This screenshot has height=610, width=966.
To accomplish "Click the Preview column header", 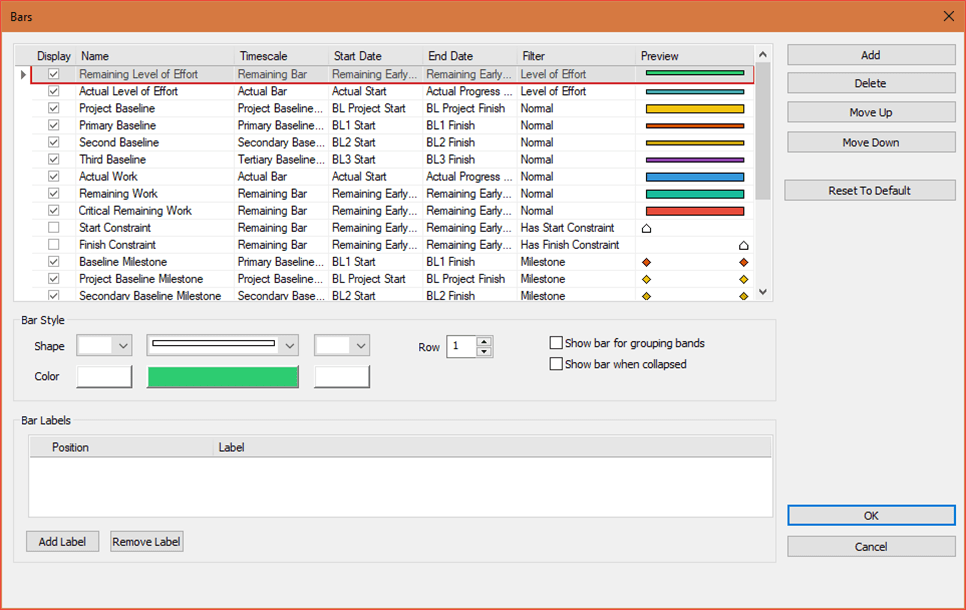I will tap(694, 56).
